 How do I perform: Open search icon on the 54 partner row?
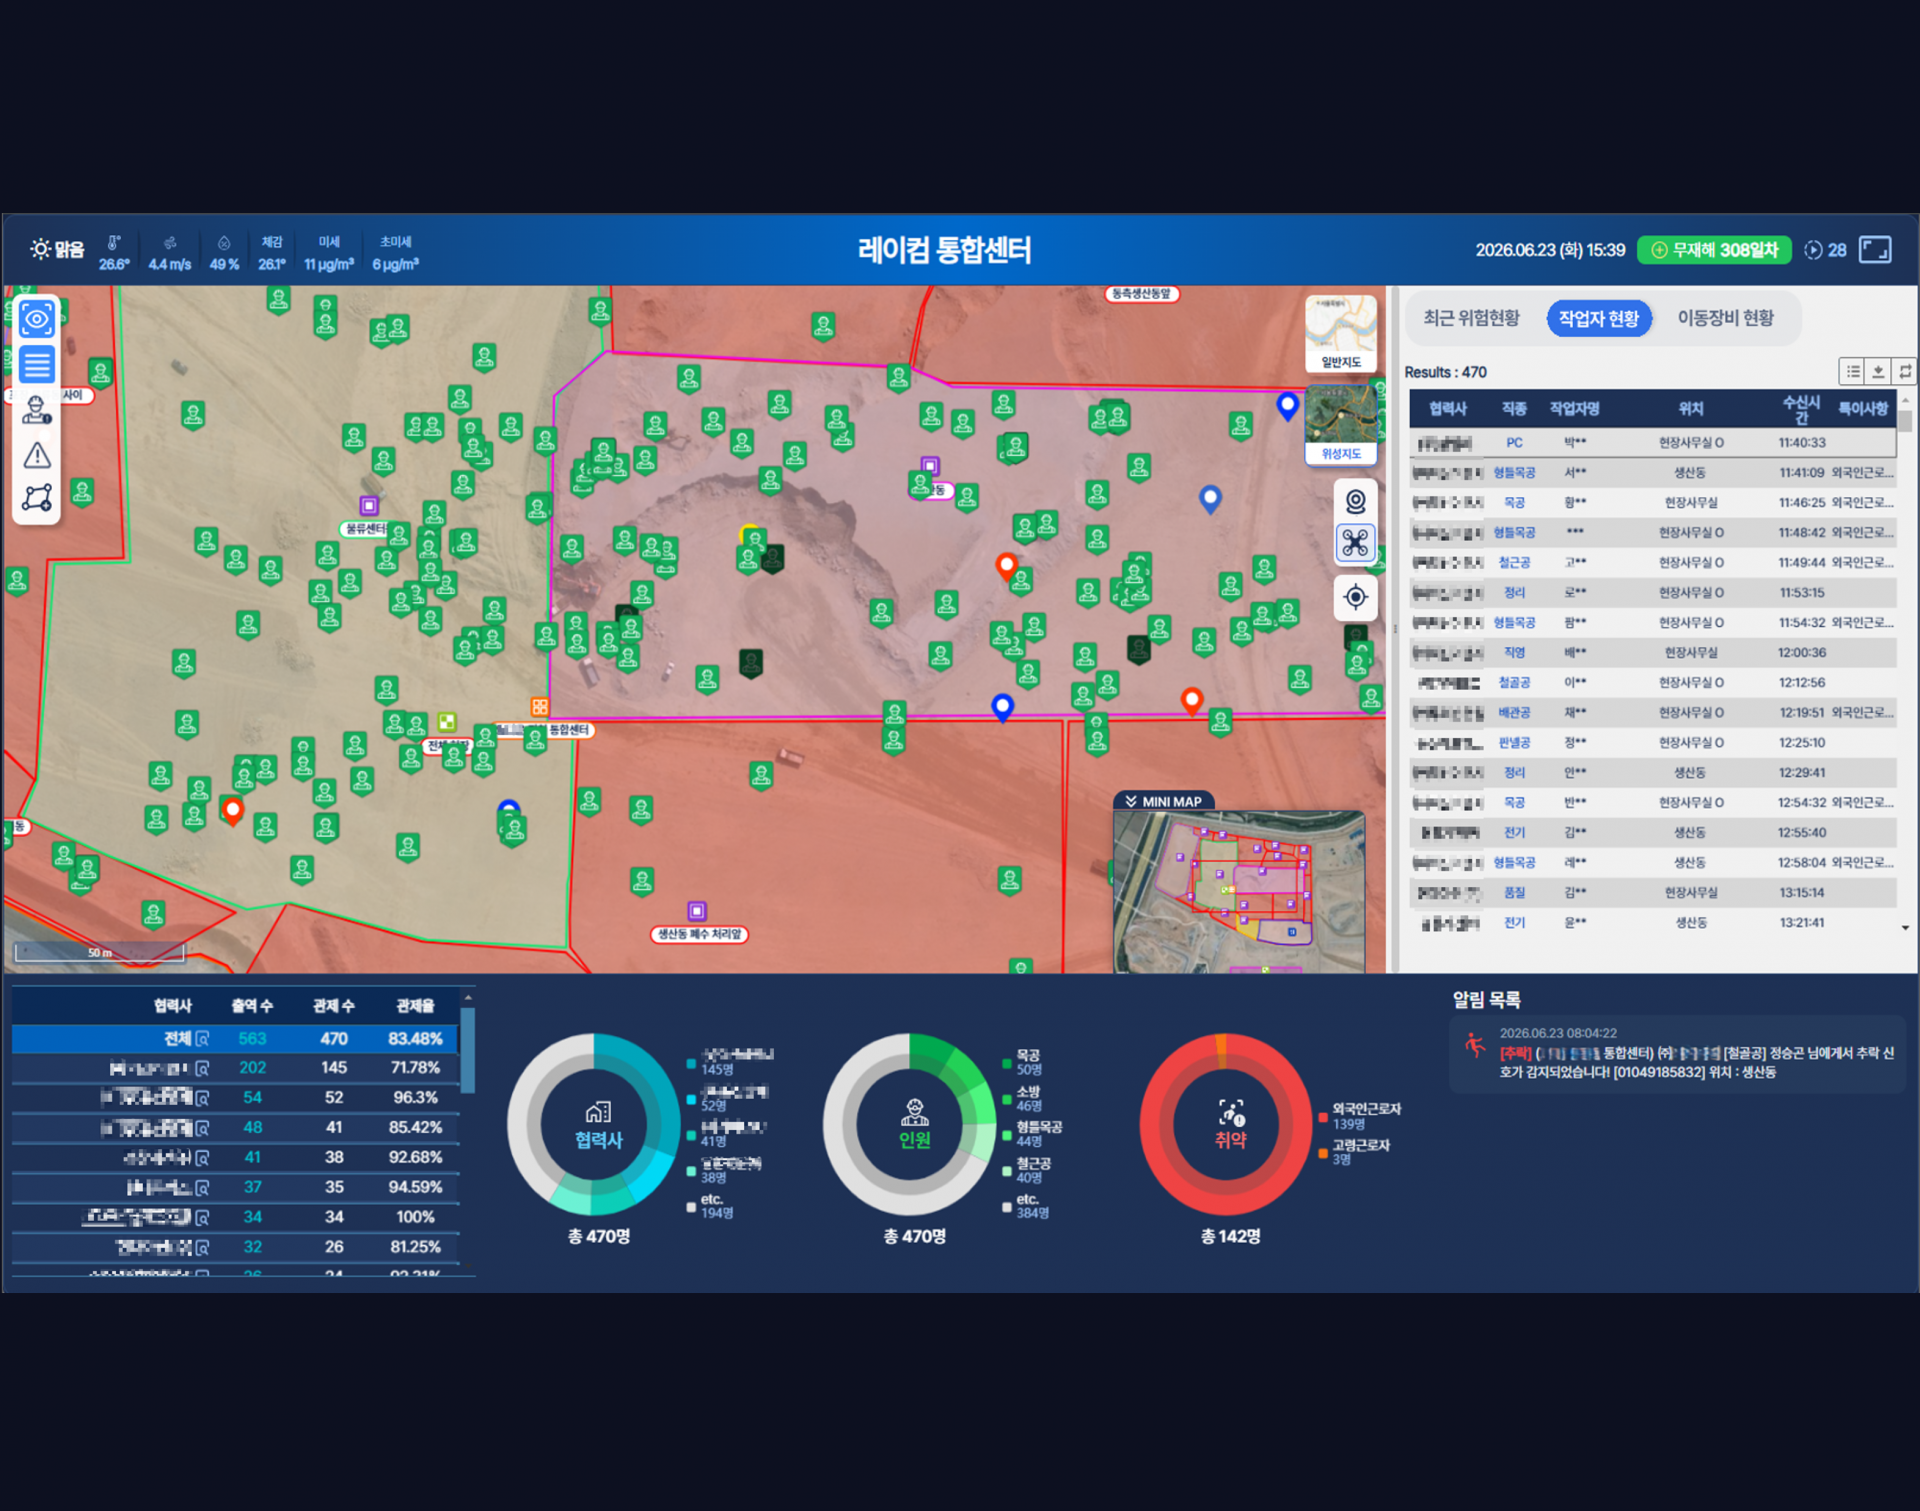203,1098
